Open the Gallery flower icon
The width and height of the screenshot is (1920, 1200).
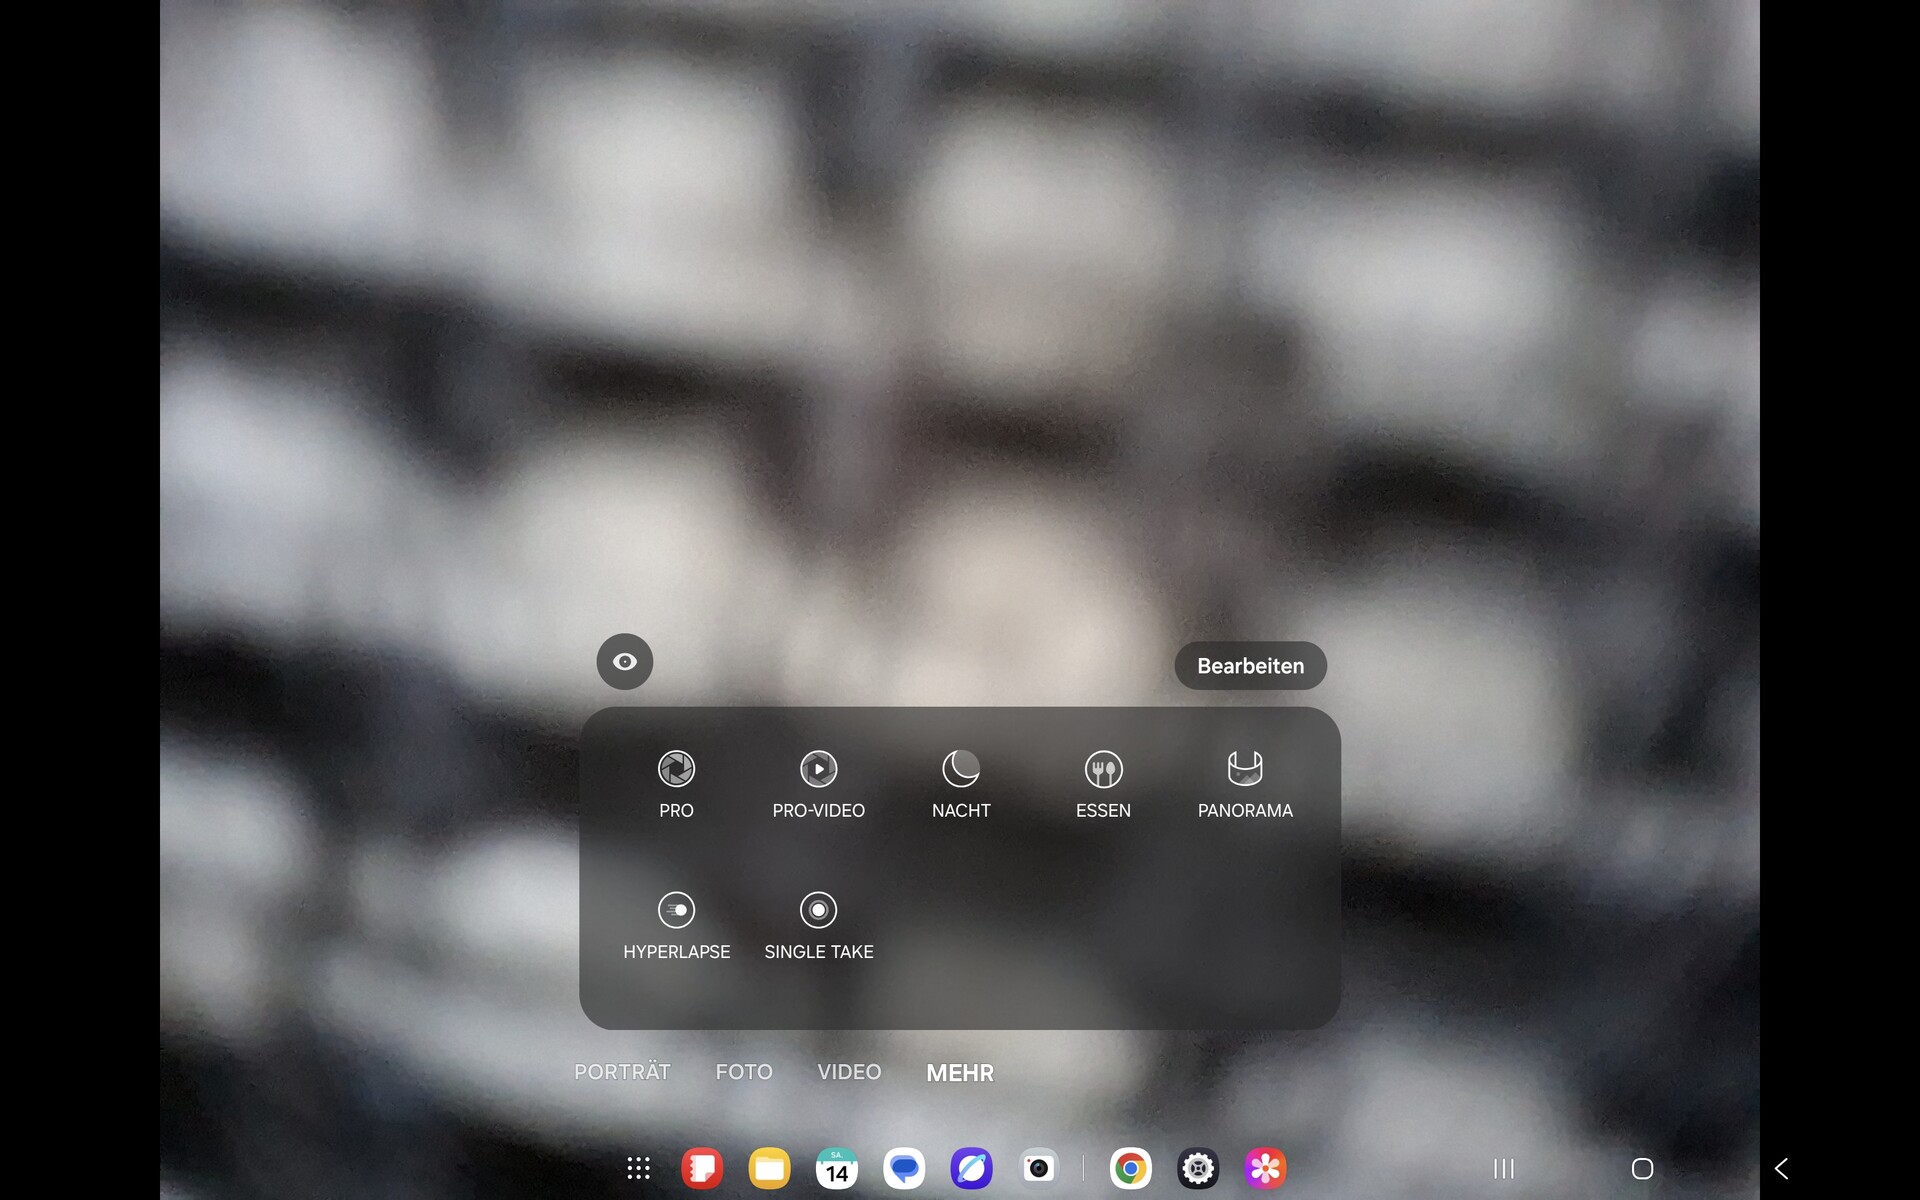coord(1265,1168)
